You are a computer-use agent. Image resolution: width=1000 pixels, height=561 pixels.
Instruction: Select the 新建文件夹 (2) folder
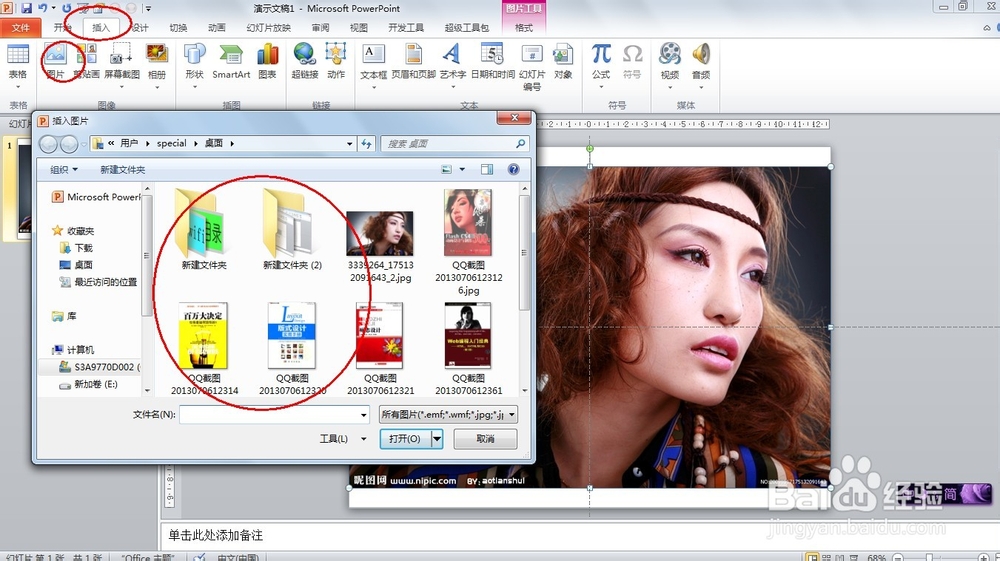[x=292, y=230]
